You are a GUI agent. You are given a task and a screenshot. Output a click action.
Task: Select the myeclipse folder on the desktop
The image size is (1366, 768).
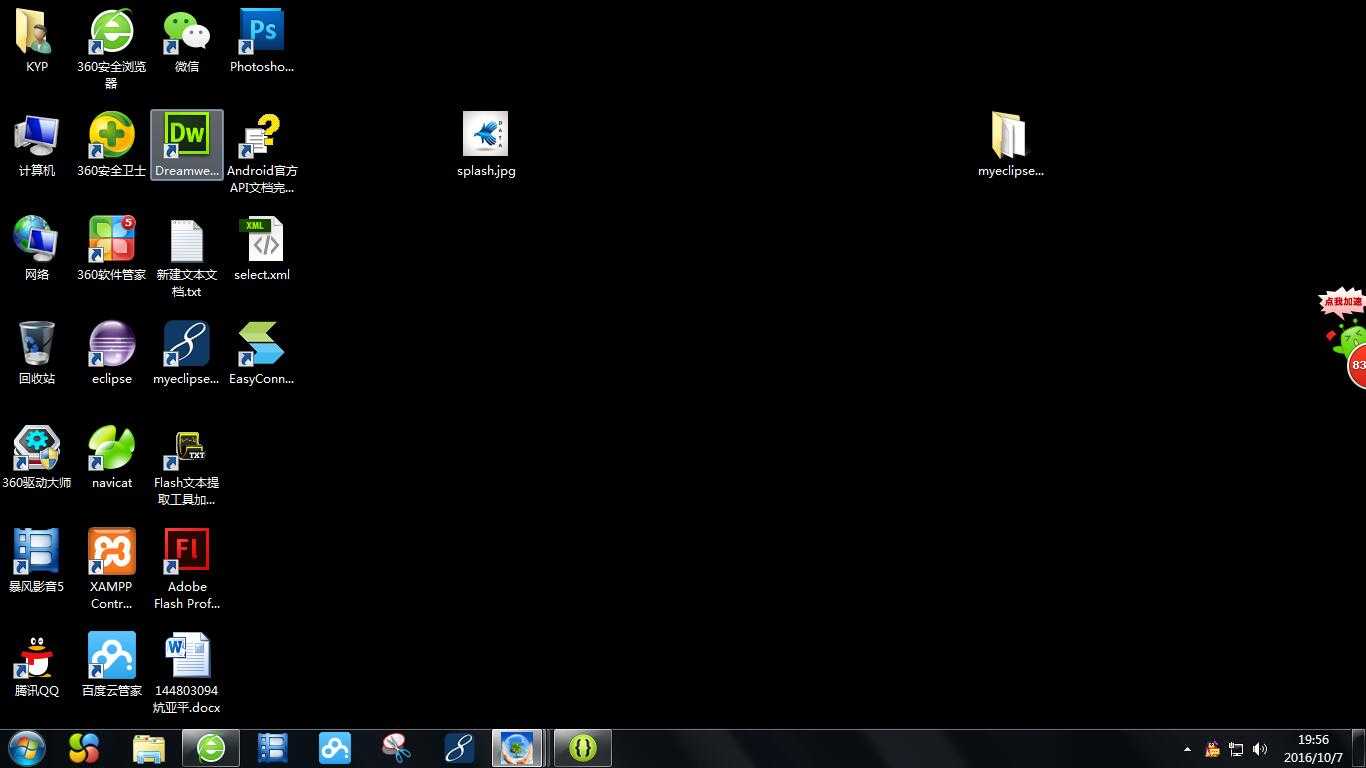(x=1010, y=144)
